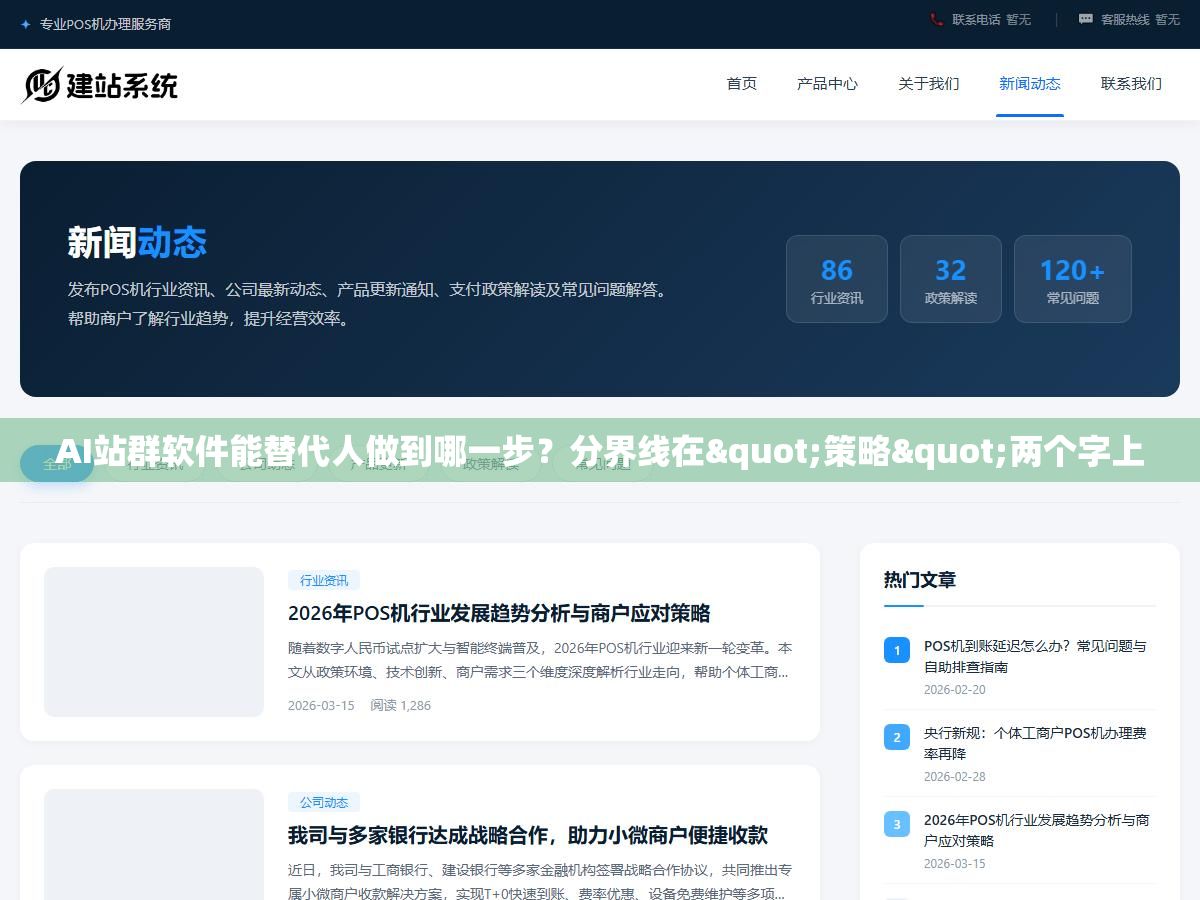Click the 客服热线 暂无 text in top bar
This screenshot has width=1200, height=900.
pyautogui.click(x=1140, y=19)
